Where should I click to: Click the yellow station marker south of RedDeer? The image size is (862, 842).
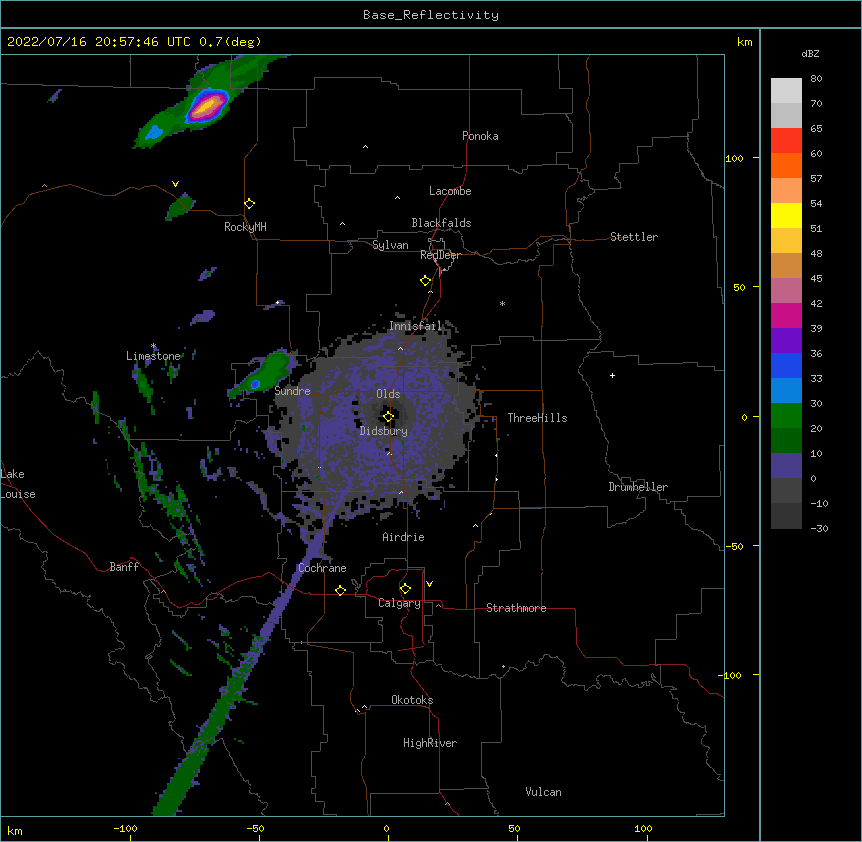(x=425, y=281)
